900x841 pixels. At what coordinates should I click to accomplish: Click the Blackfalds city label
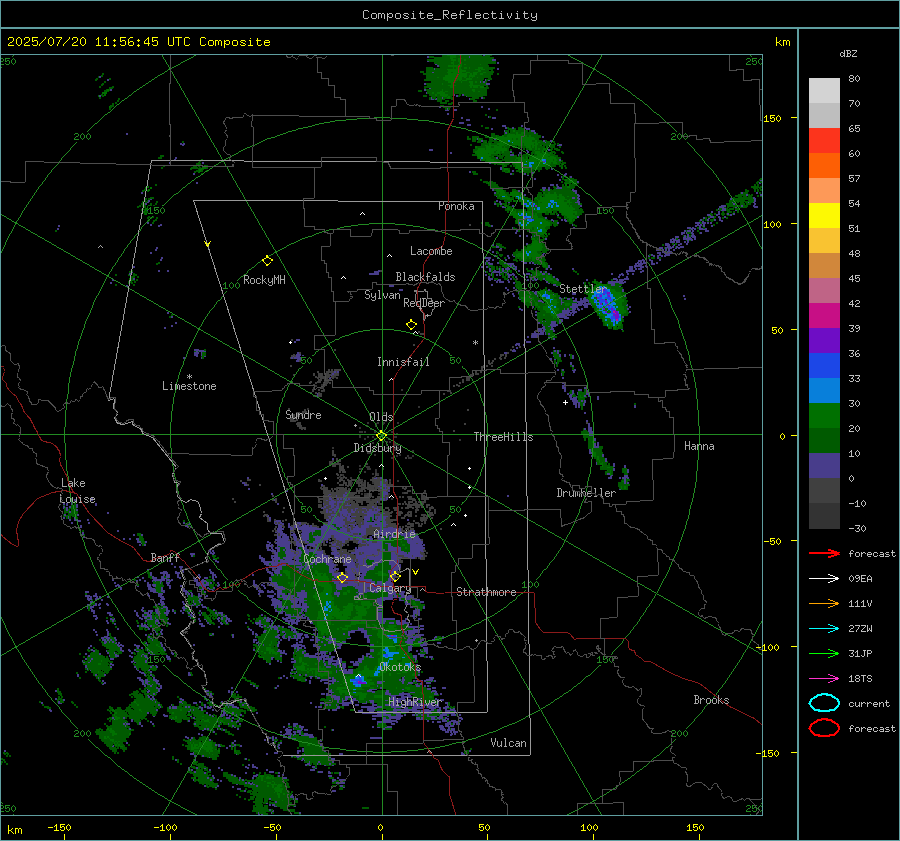point(425,277)
